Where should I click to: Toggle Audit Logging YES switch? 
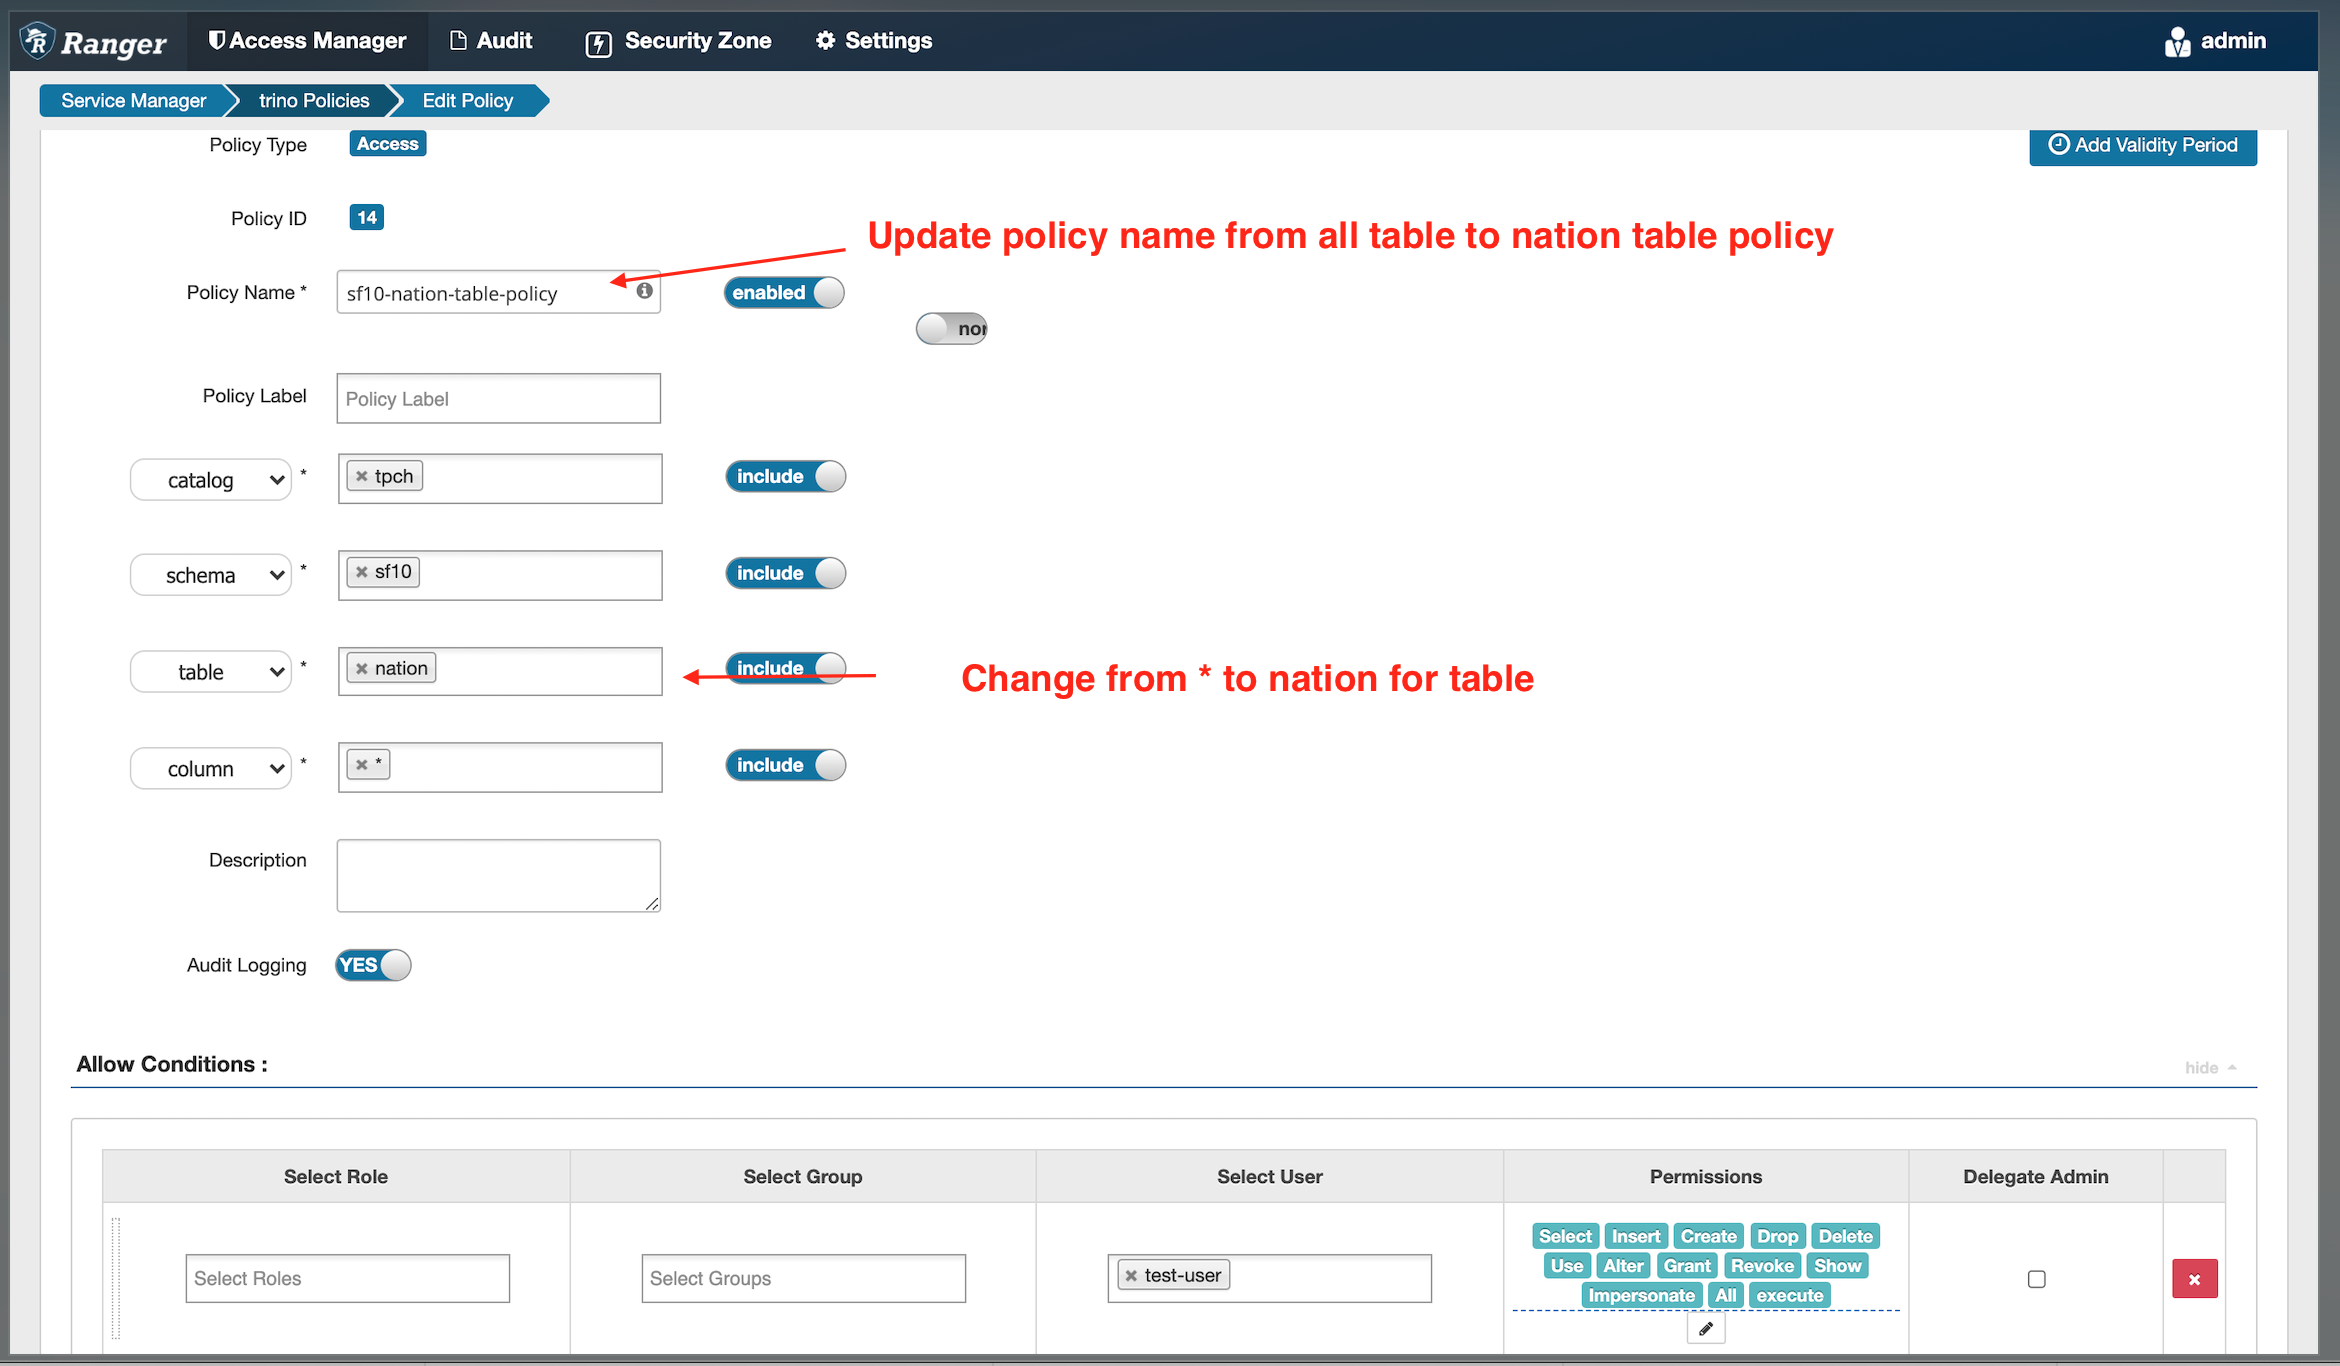pos(373,965)
